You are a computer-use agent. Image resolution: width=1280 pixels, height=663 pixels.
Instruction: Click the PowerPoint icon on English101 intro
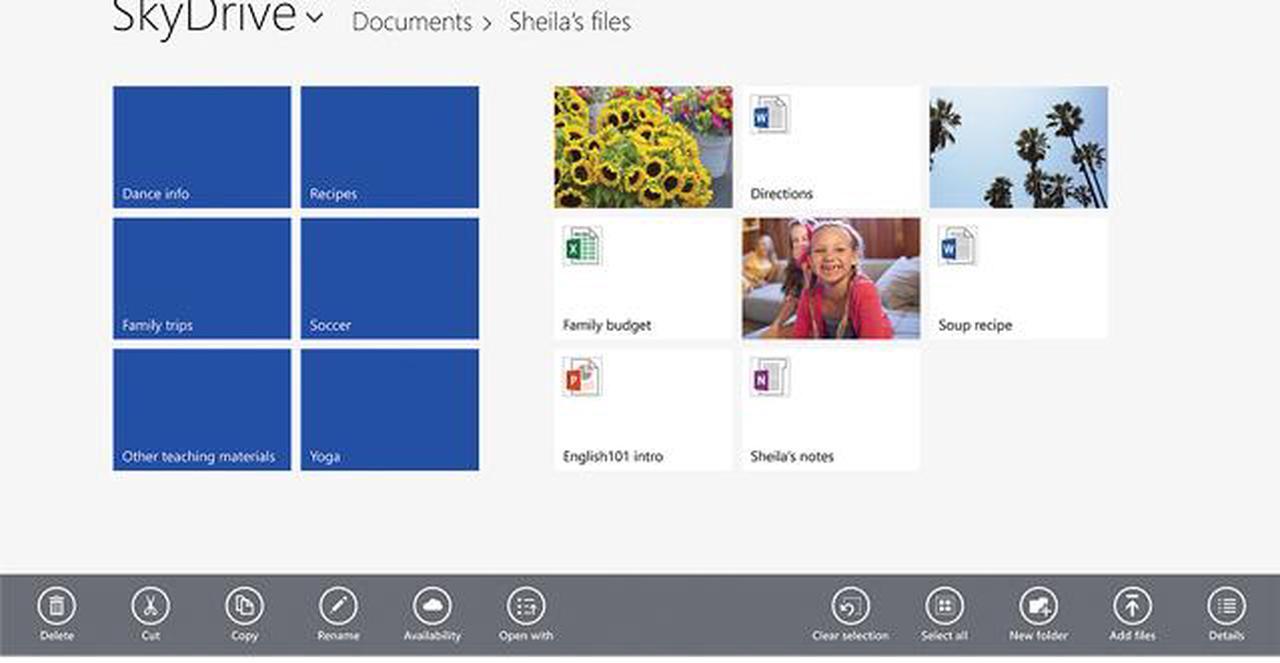[581, 377]
